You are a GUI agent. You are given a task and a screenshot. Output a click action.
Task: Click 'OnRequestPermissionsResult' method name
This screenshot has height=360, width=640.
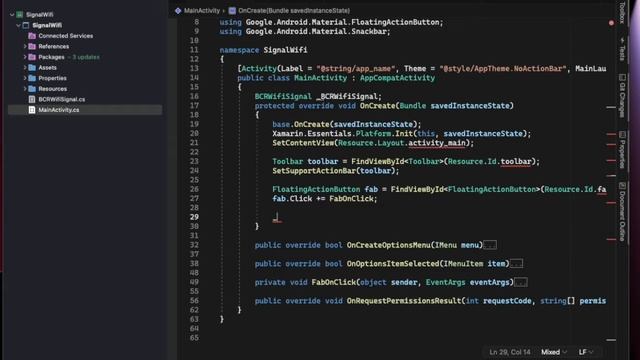[x=404, y=301]
